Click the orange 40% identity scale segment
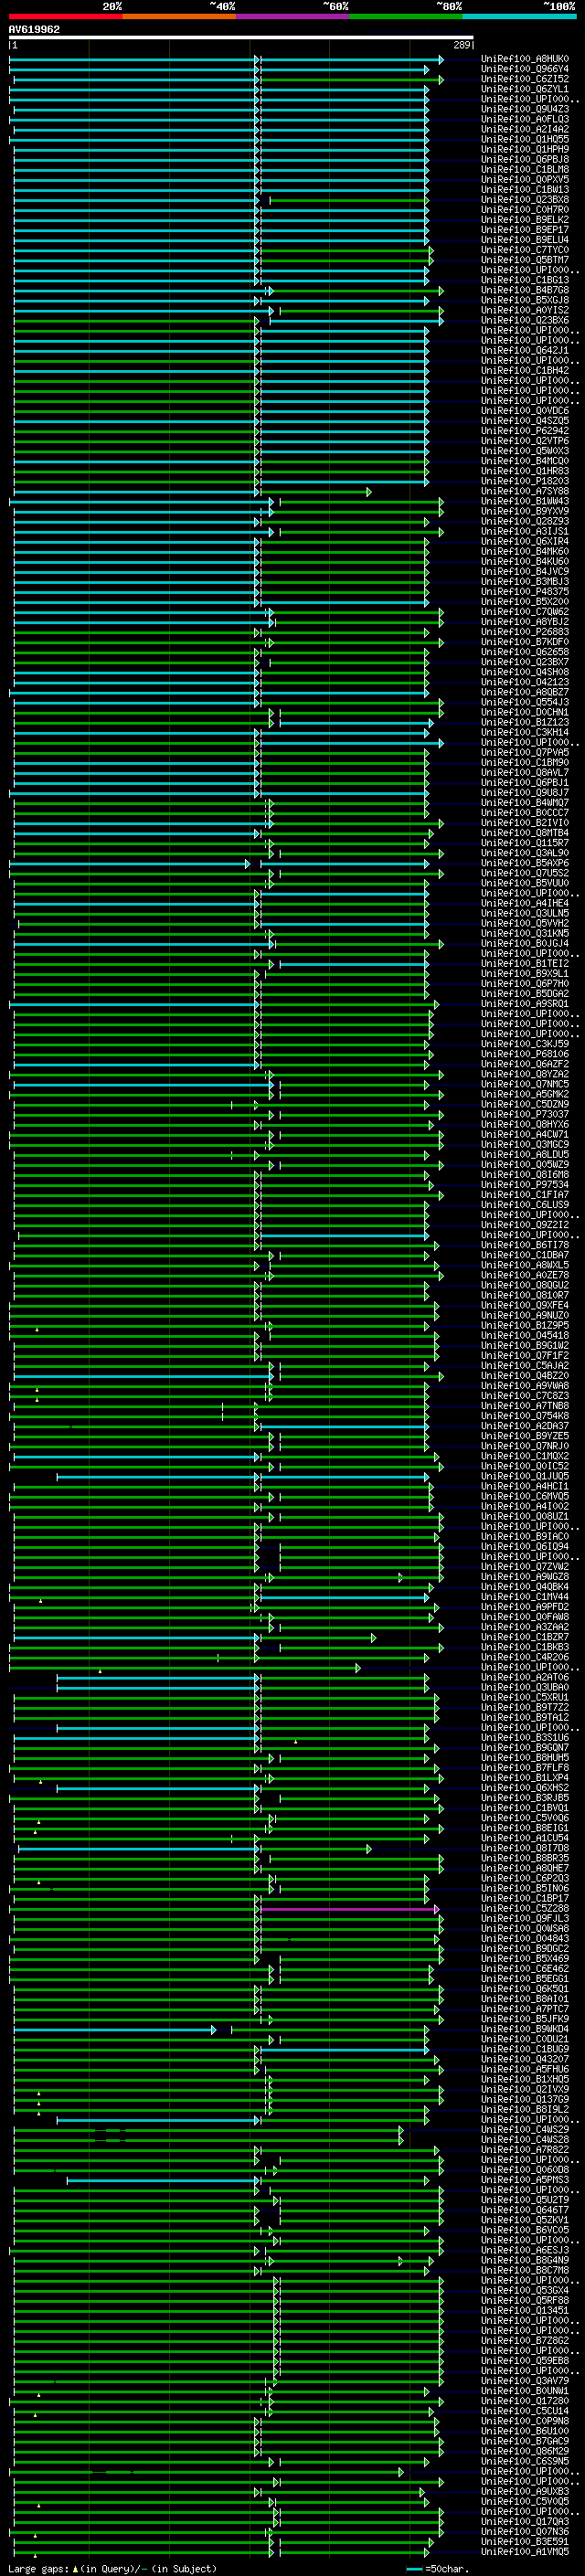This screenshot has height=2576, width=585. (x=179, y=16)
